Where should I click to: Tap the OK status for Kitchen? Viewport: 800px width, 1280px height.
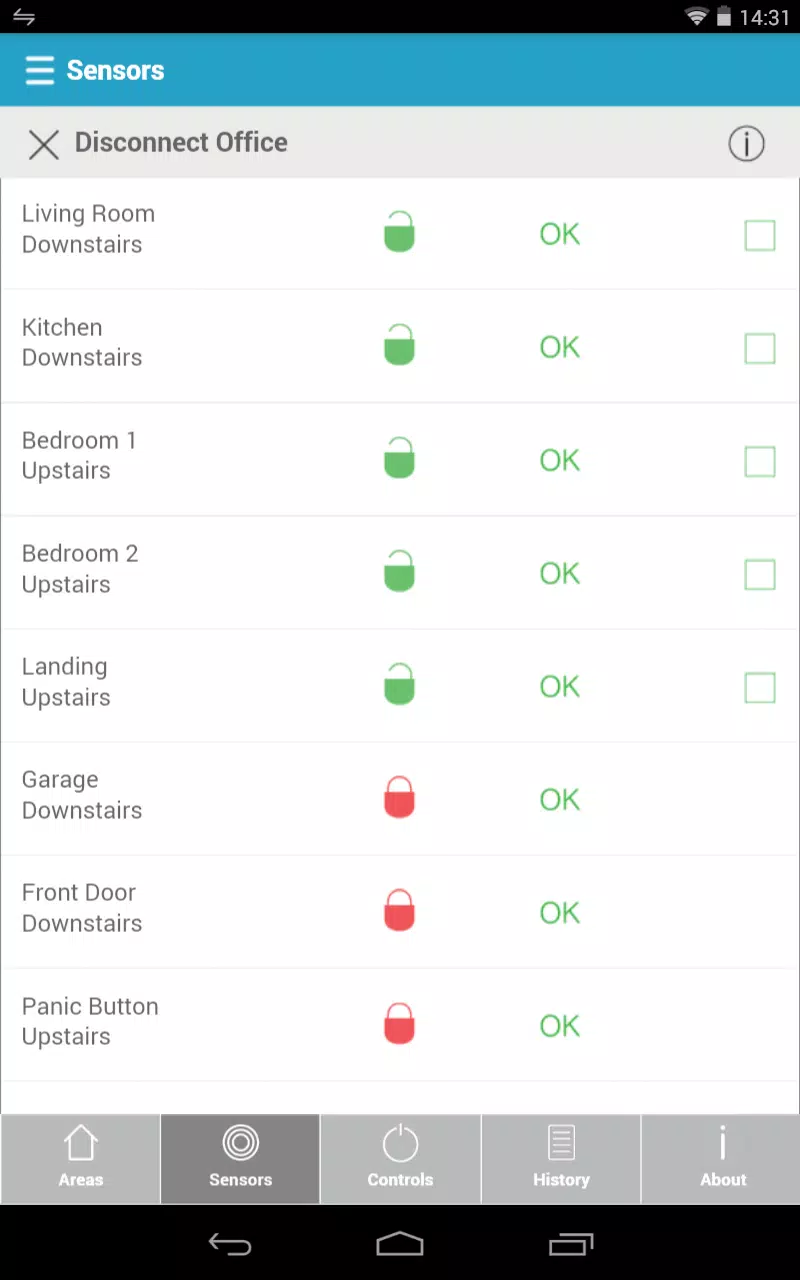560,347
